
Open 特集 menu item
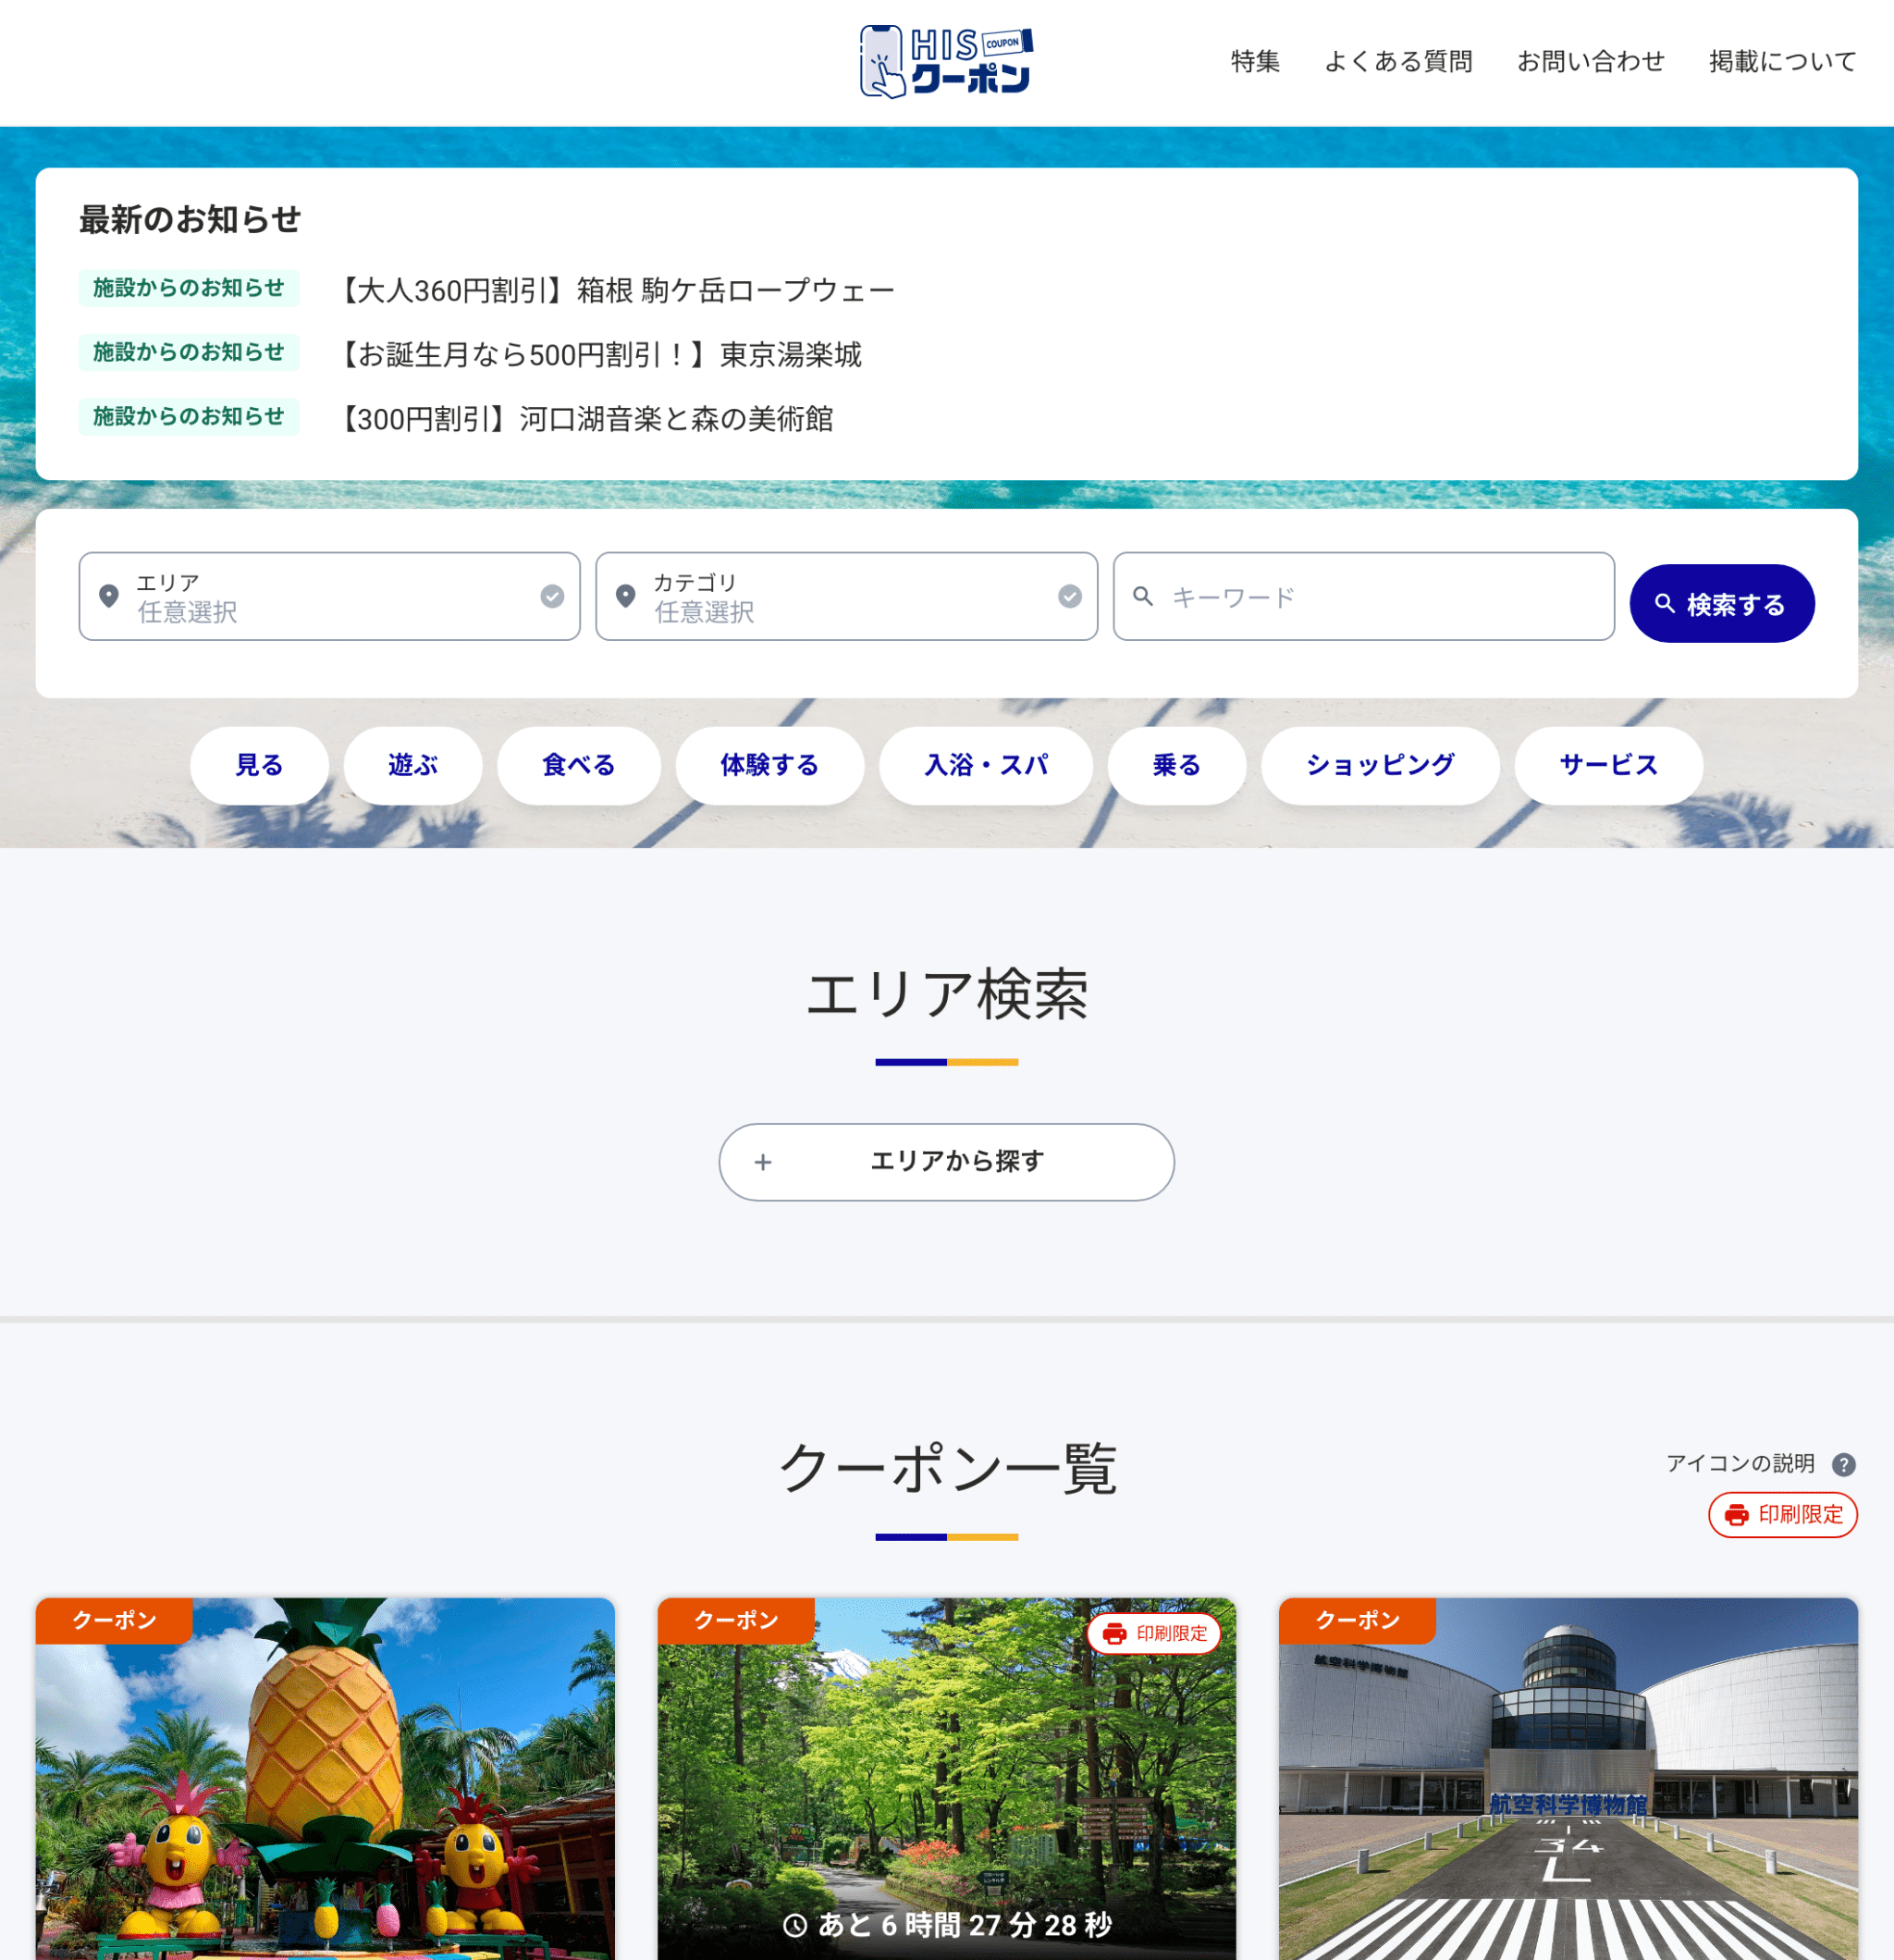[x=1255, y=62]
